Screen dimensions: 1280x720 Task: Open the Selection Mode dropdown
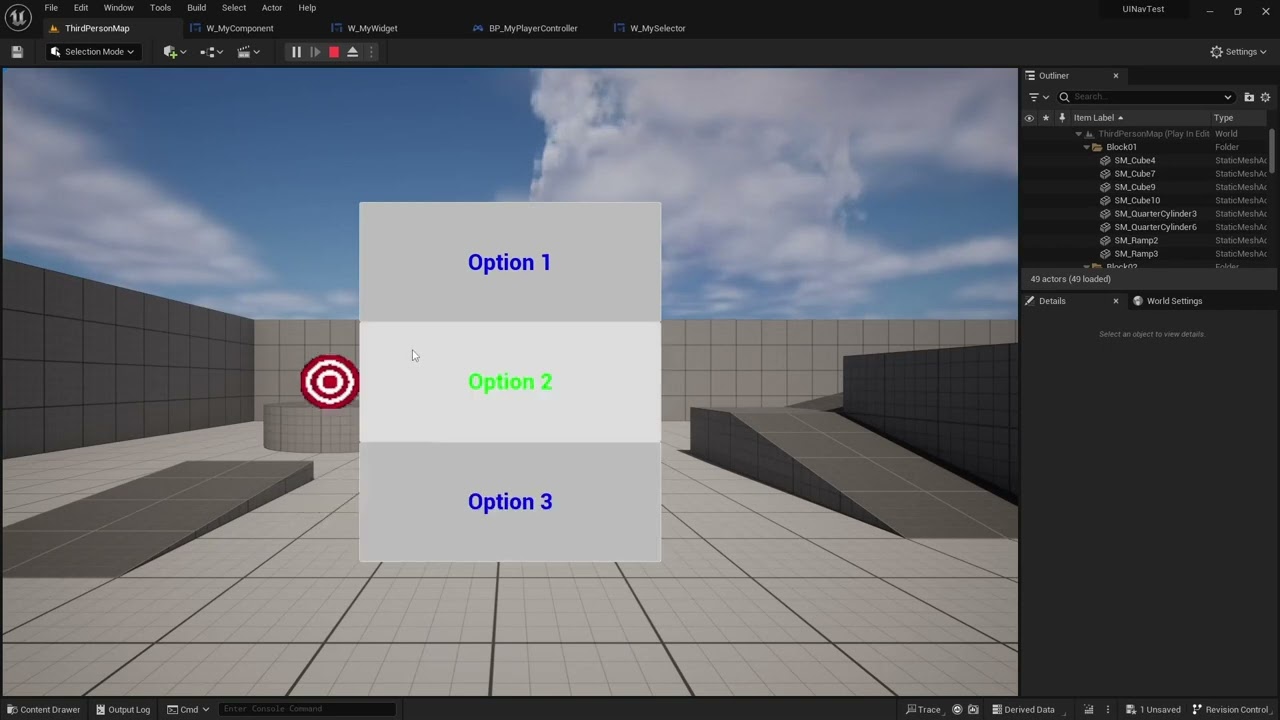coord(92,52)
